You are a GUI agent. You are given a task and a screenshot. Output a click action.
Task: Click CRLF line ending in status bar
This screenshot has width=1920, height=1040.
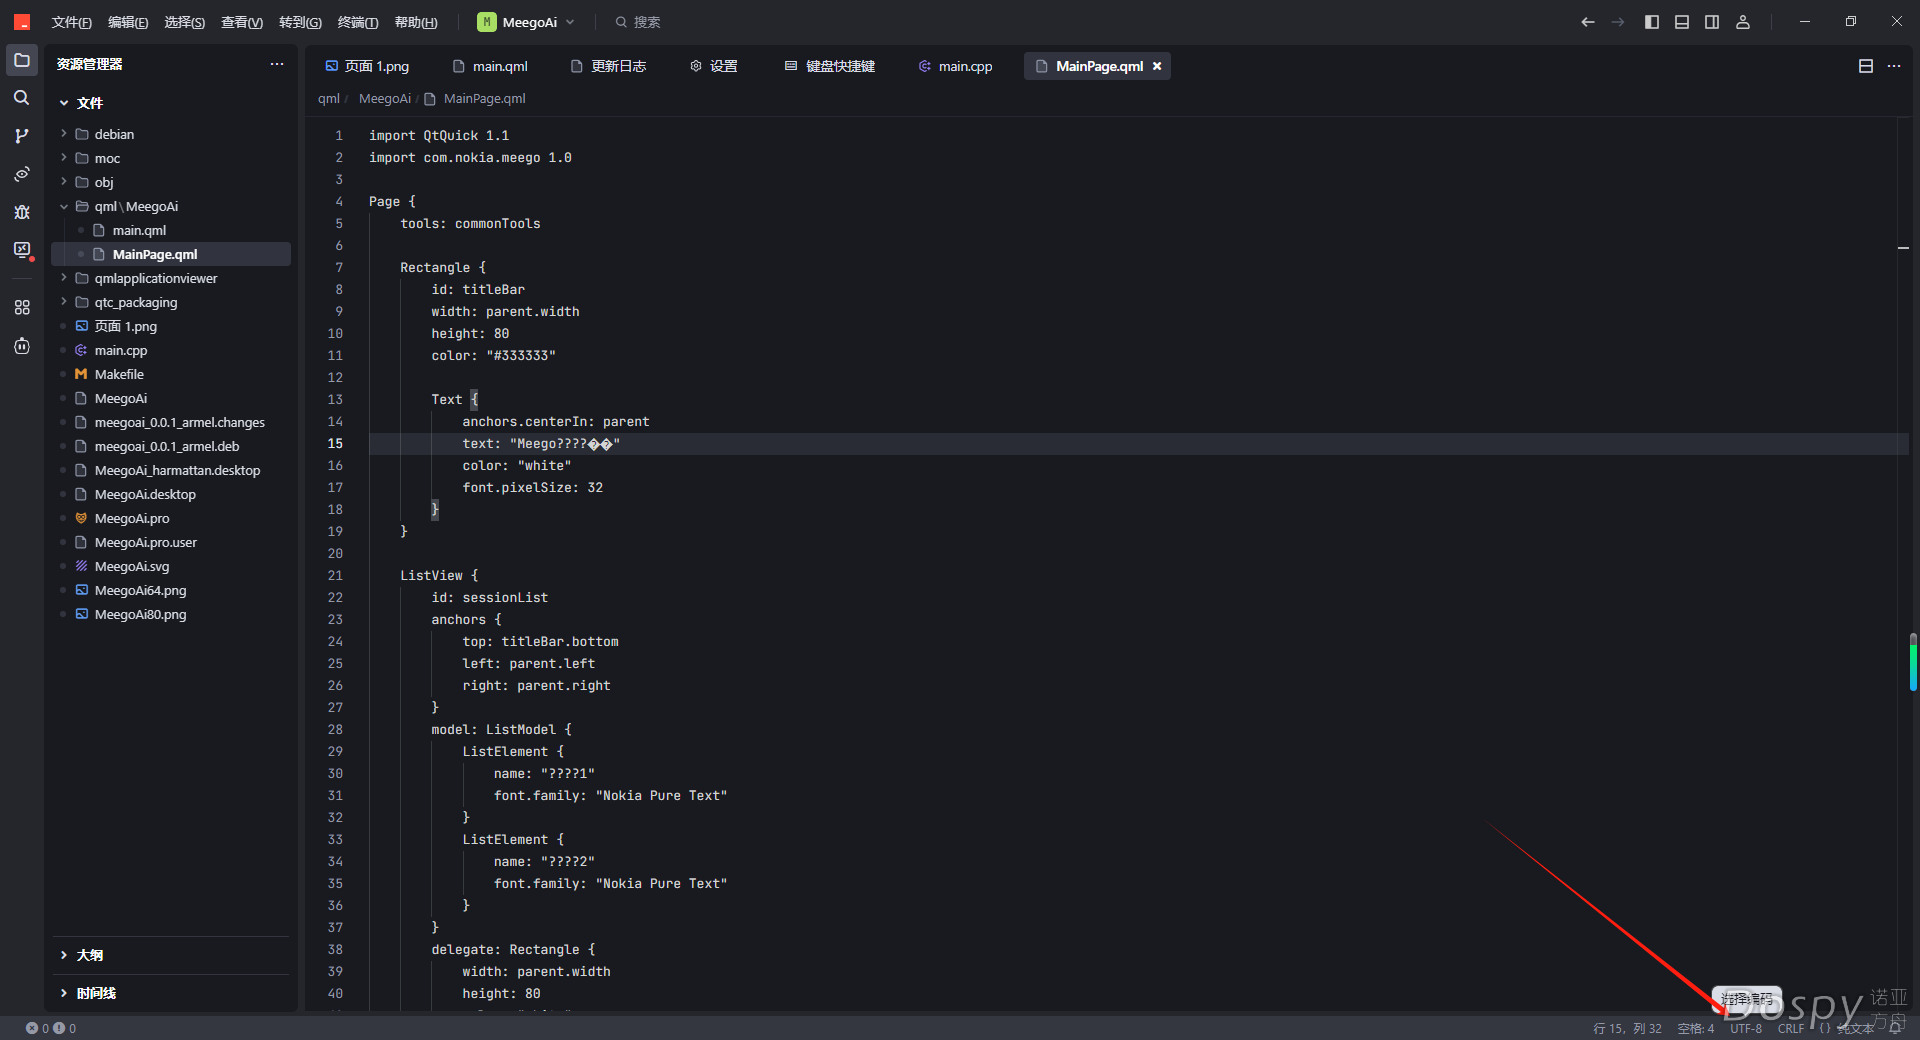click(x=1791, y=1028)
